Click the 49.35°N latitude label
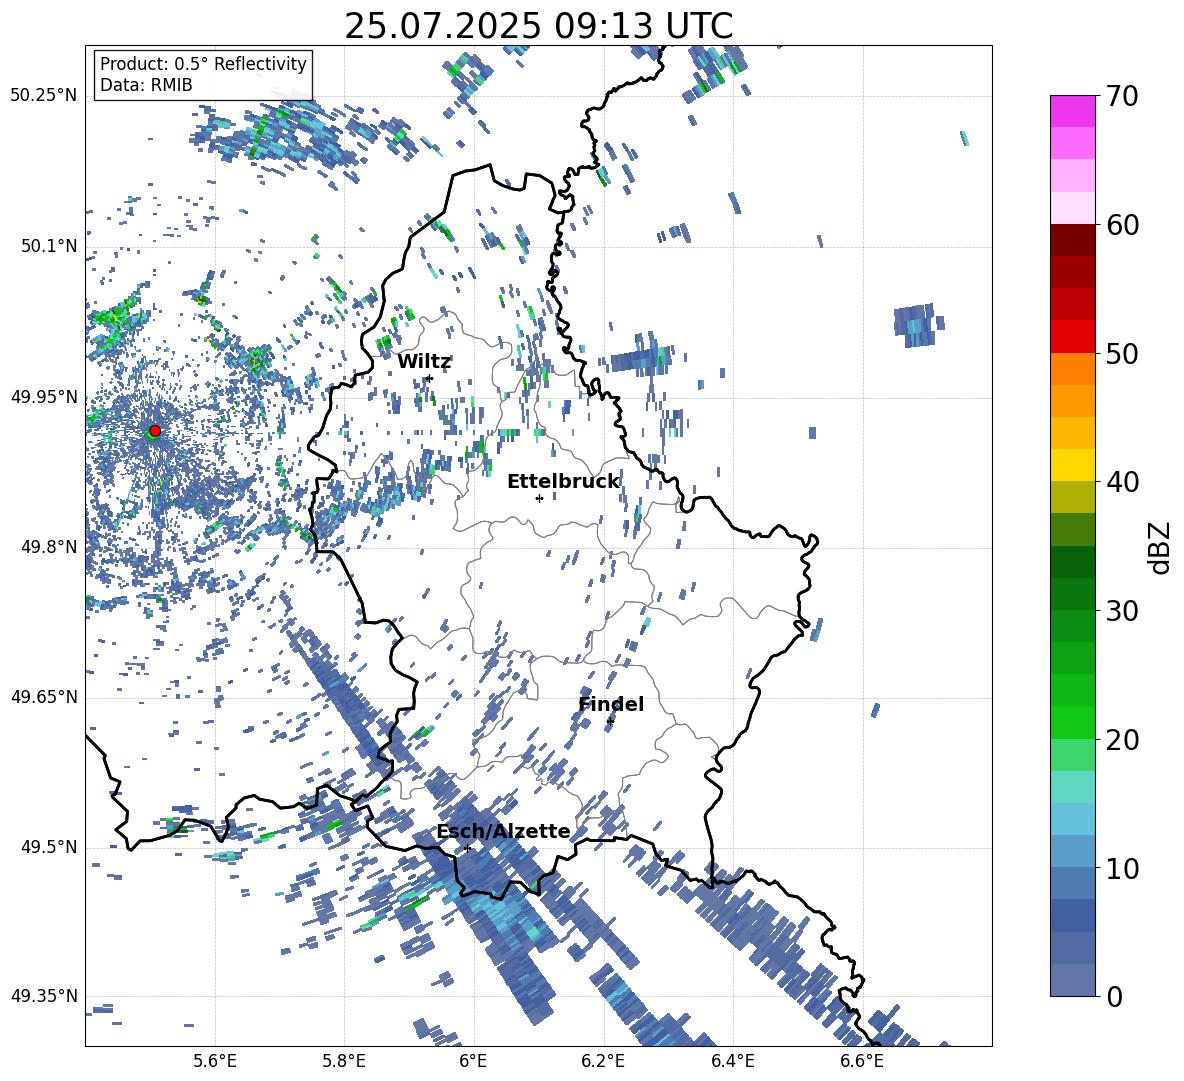This screenshot has height=1081, width=1184. 44,996
